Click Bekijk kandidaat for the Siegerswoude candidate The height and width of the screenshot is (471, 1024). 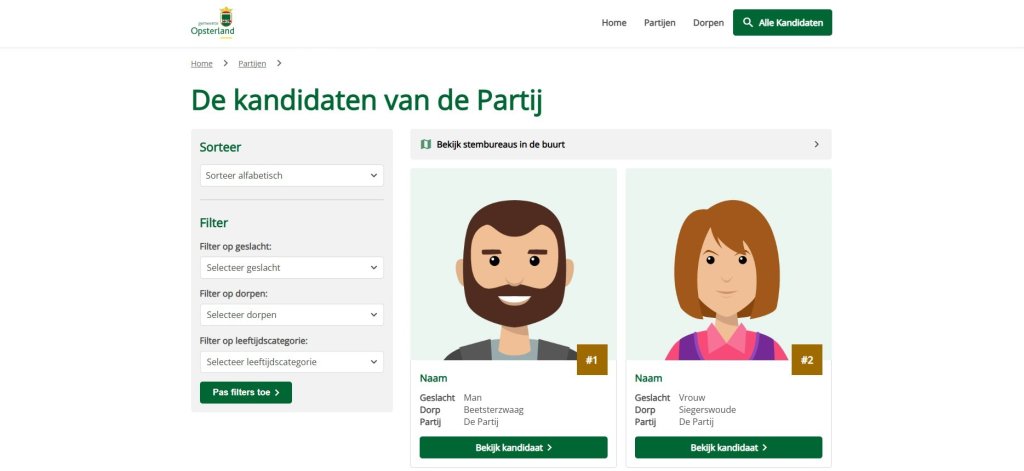click(x=728, y=447)
